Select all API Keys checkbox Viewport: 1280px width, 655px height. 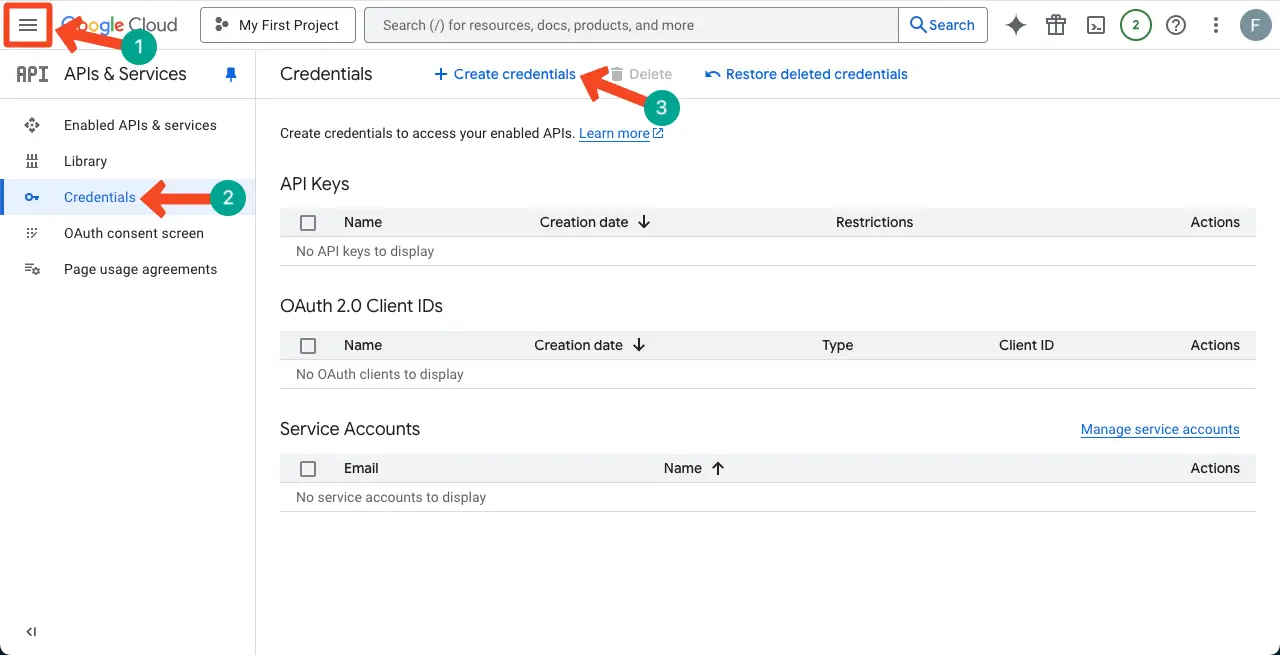pos(308,222)
